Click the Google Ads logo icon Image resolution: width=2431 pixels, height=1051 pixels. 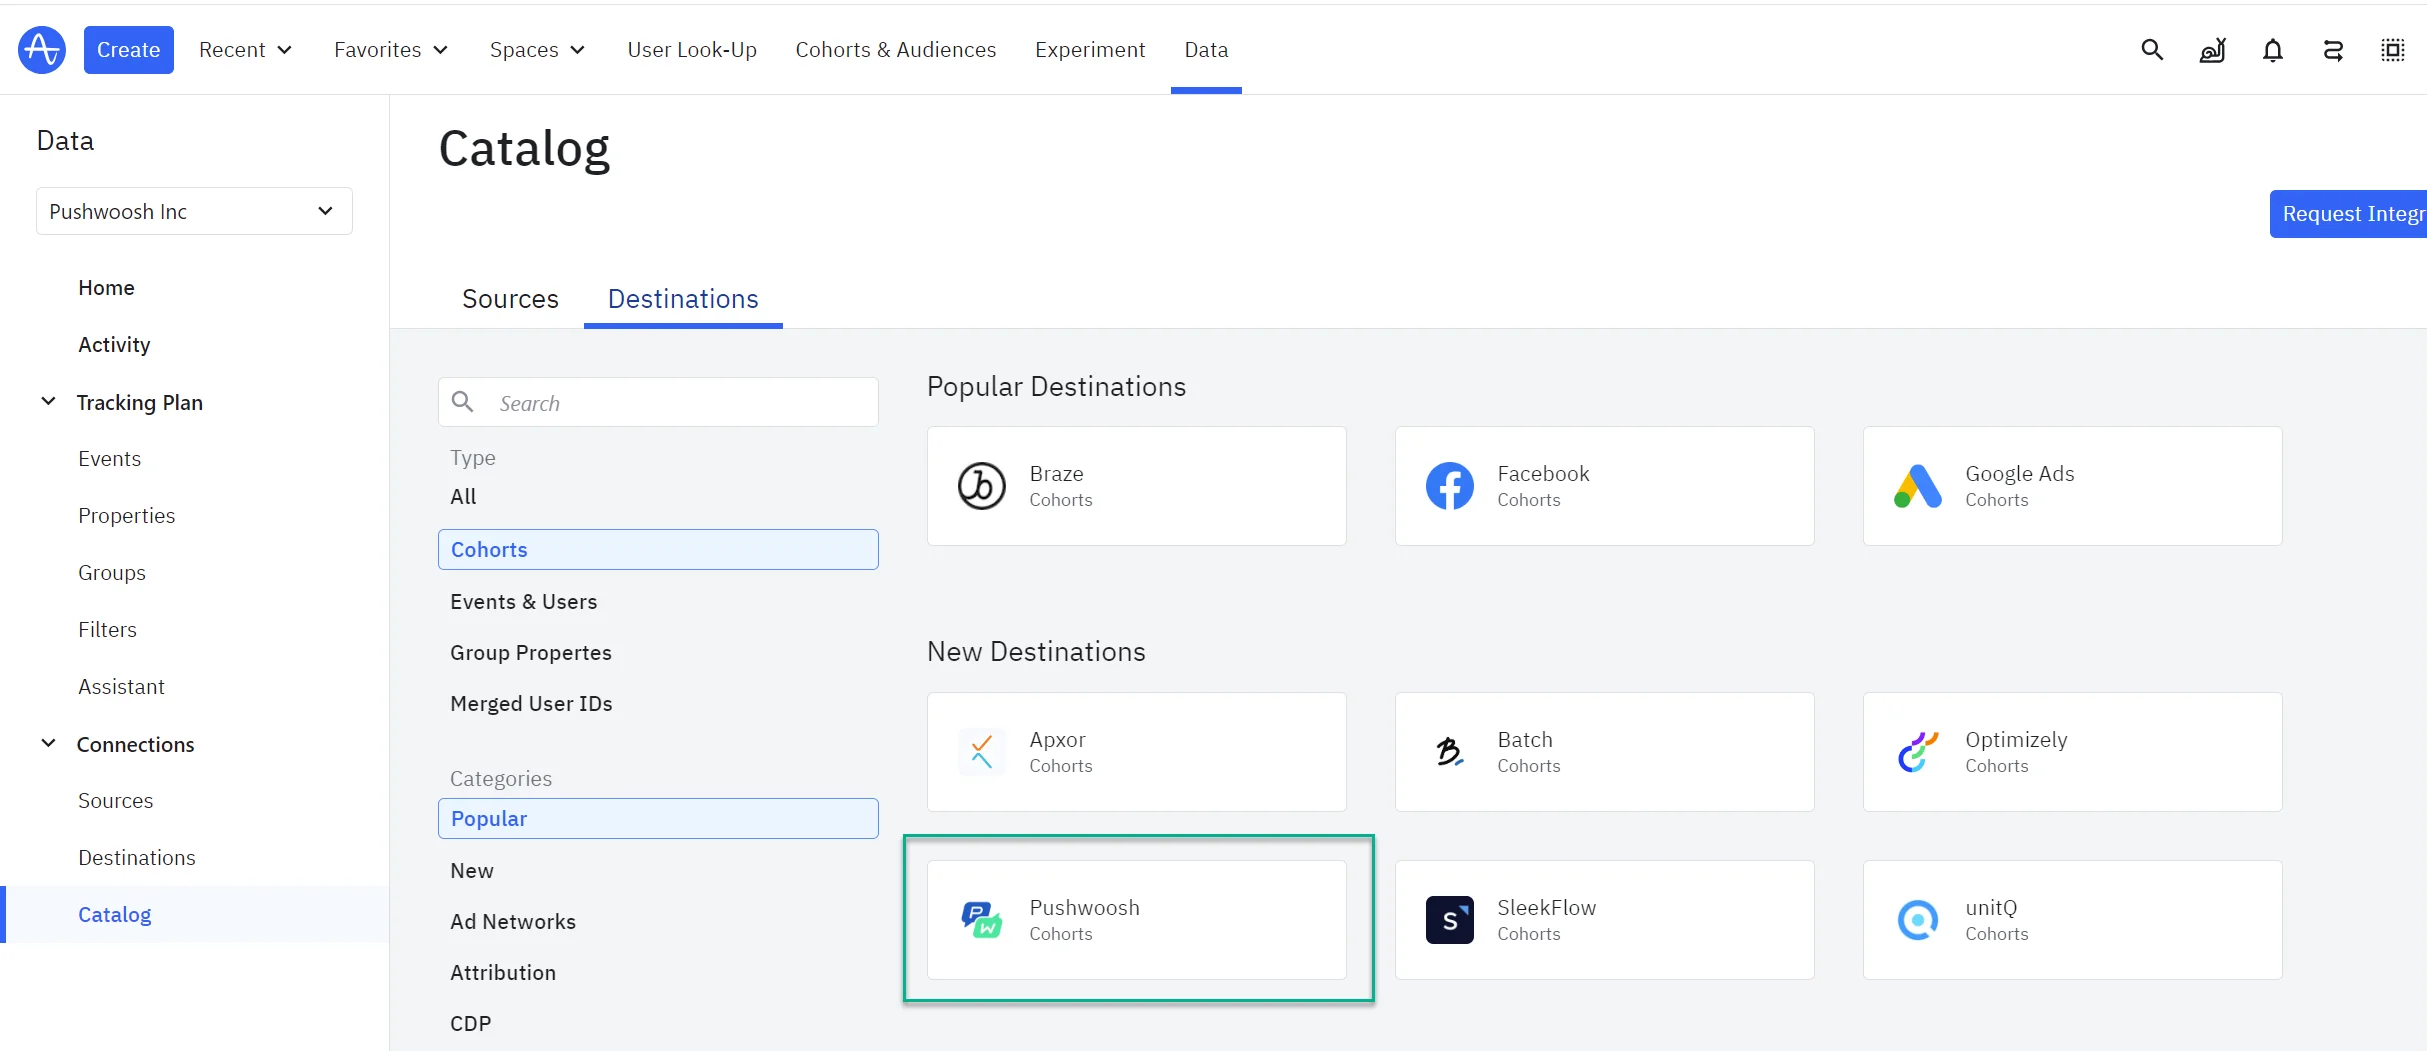[x=1917, y=487]
